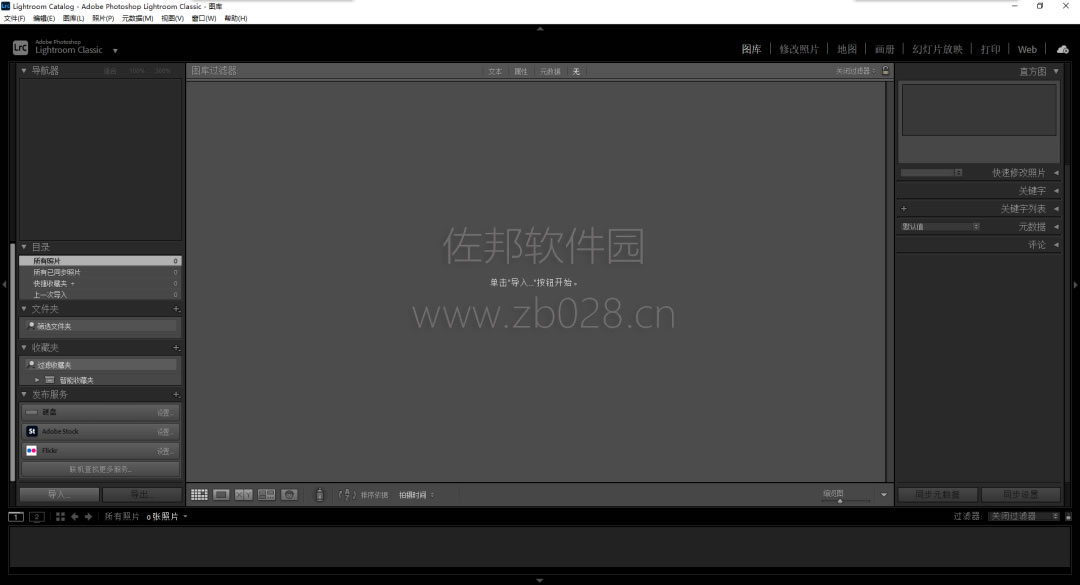Collapse the 导航器 navigator panel

24,70
